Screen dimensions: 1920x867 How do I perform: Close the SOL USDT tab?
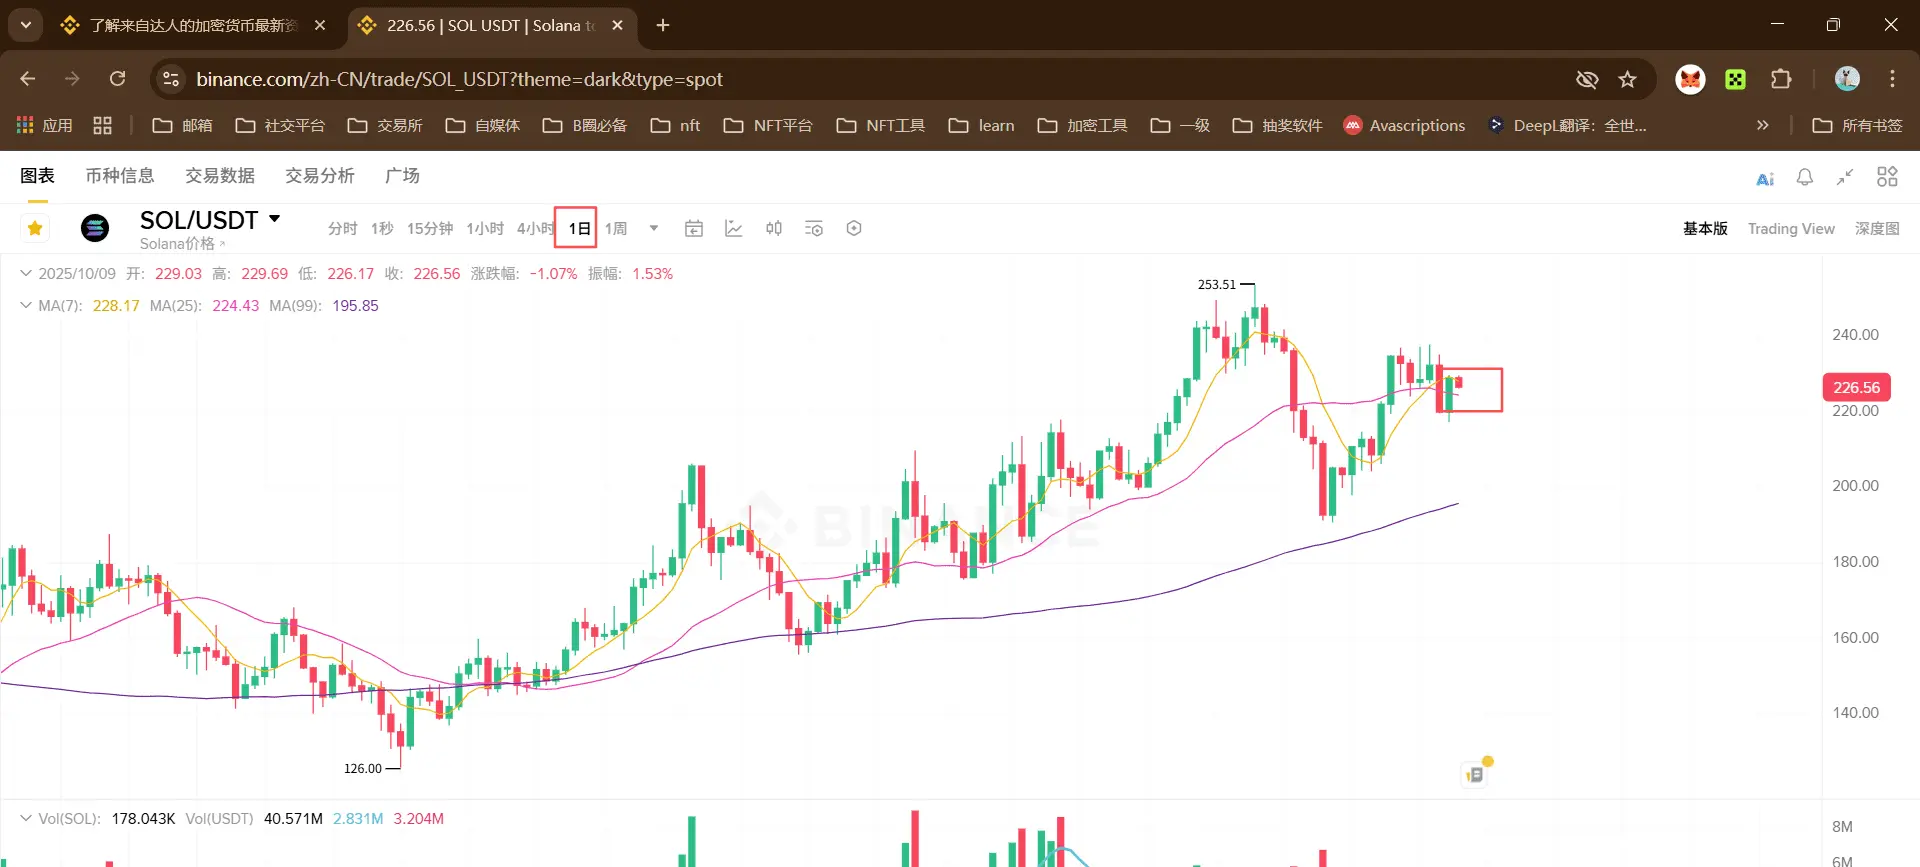pos(618,25)
